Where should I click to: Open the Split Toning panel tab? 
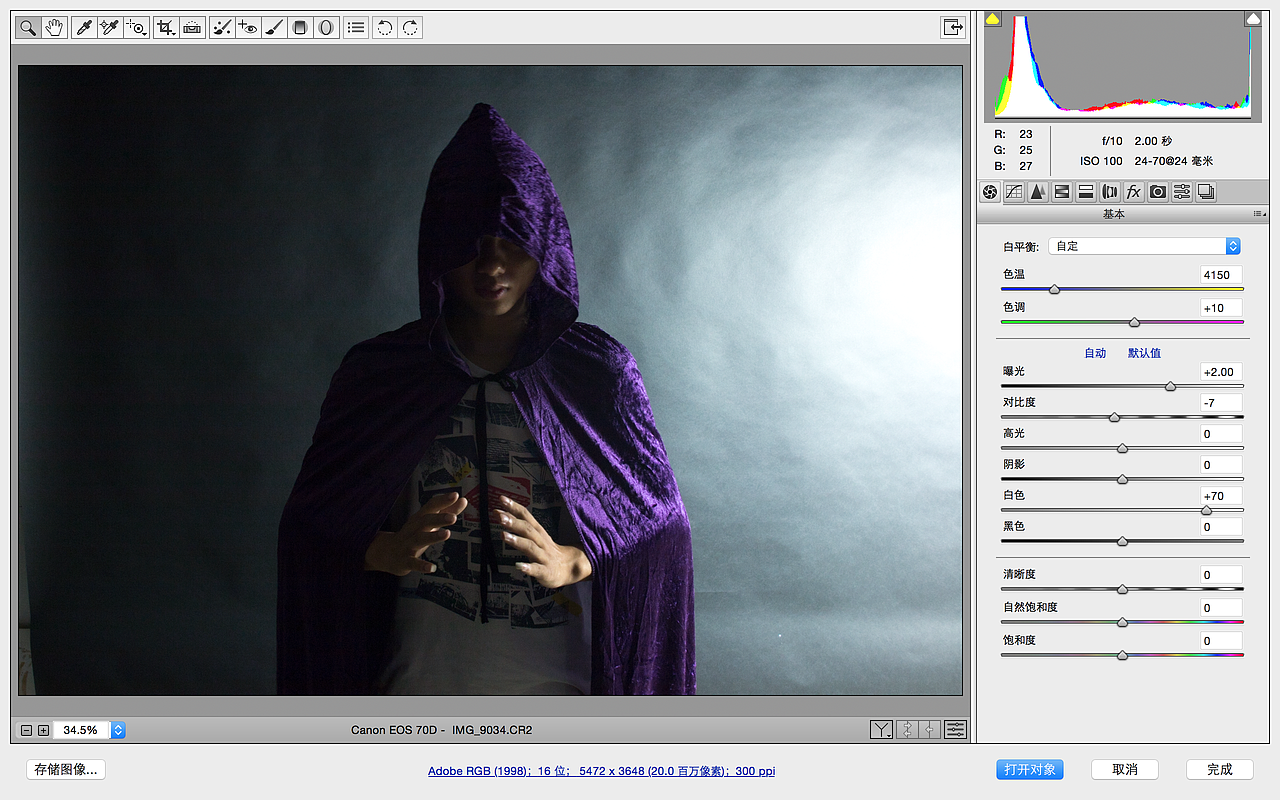[1086, 191]
